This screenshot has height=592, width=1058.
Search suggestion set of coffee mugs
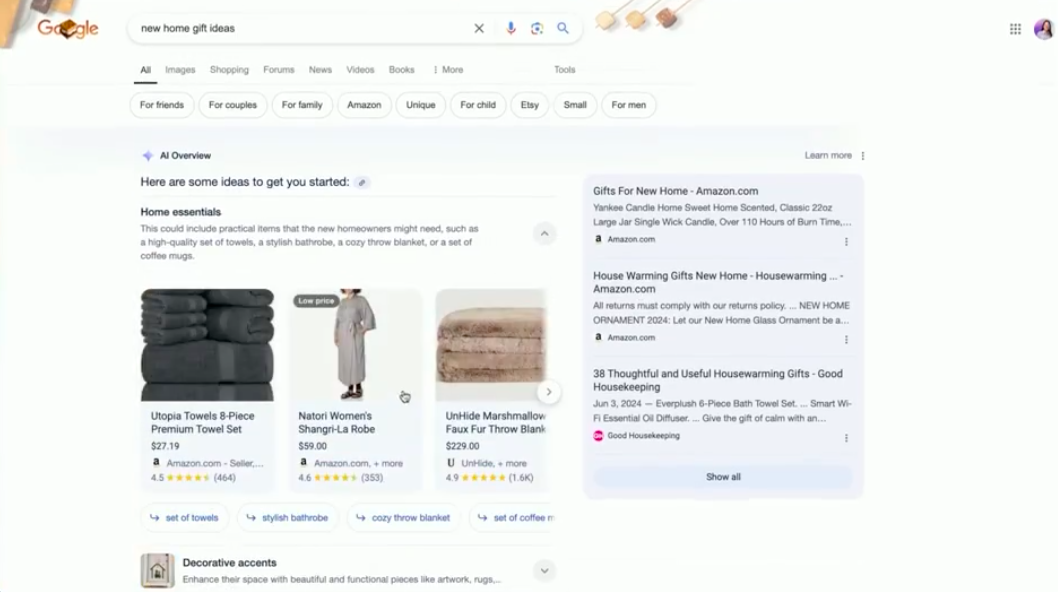click(x=511, y=518)
